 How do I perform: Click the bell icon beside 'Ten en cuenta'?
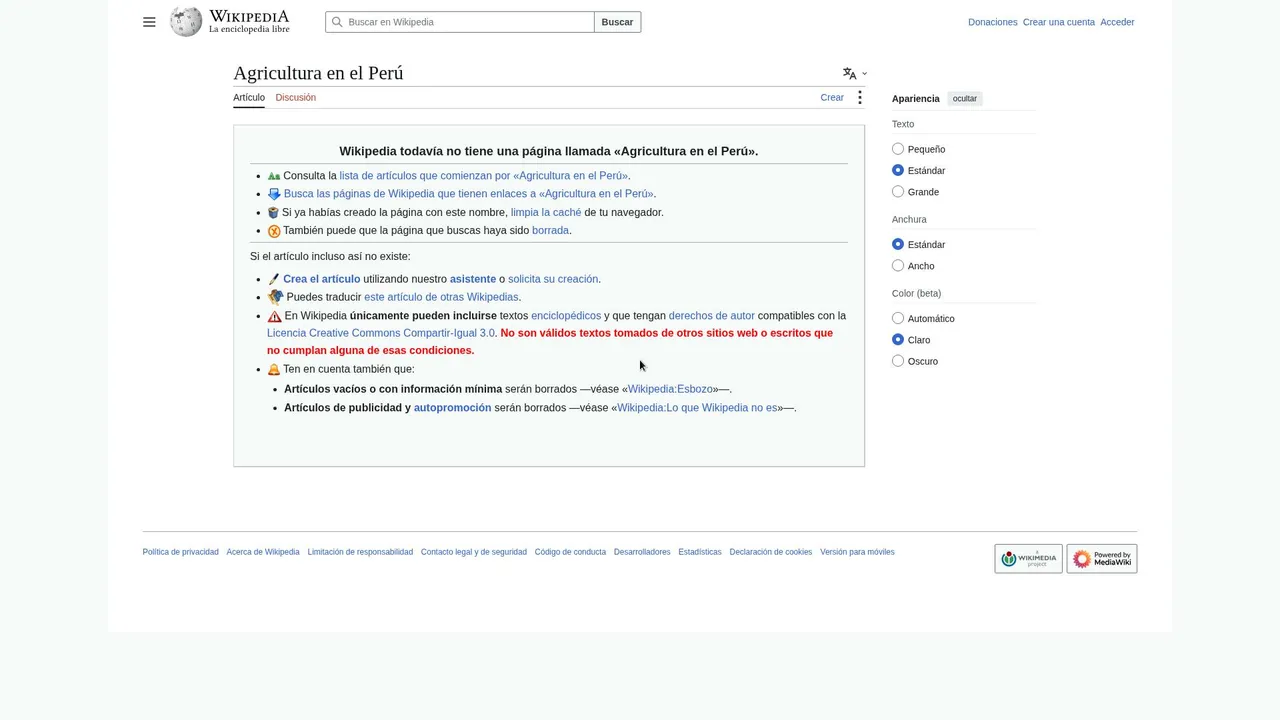pos(274,370)
